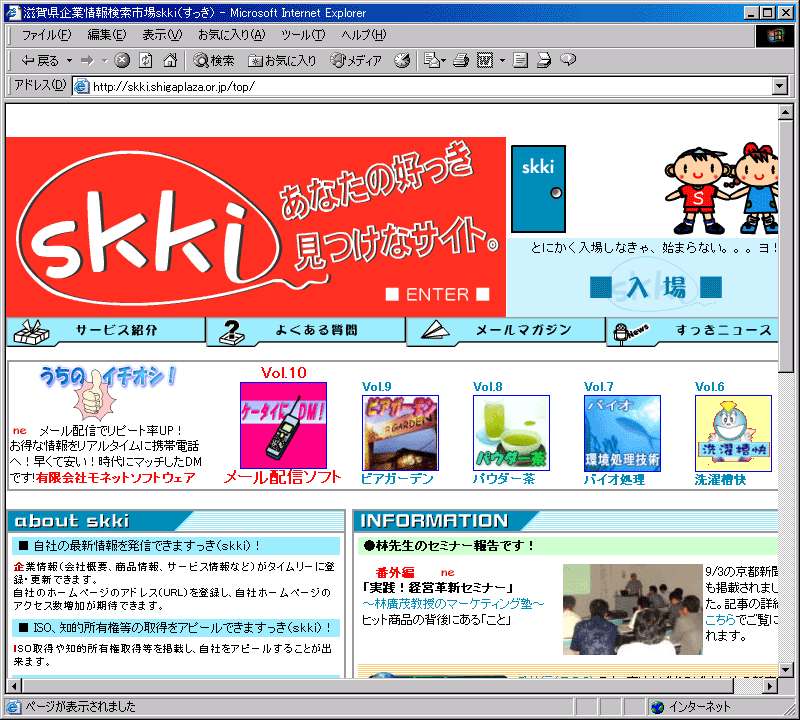This screenshot has height=720, width=800.
Task: Click the vertical scrollbar up arrow
Action: click(785, 112)
